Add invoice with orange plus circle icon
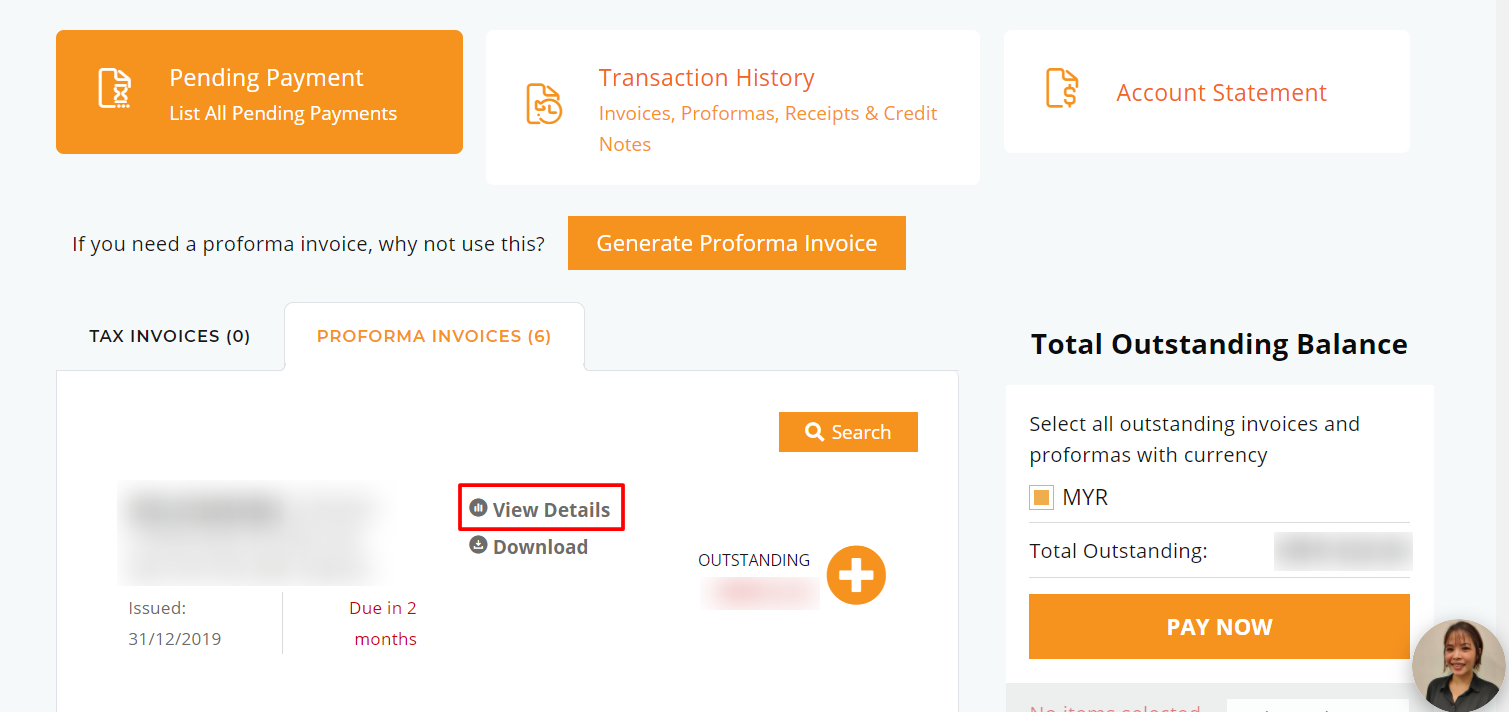 tap(856, 575)
